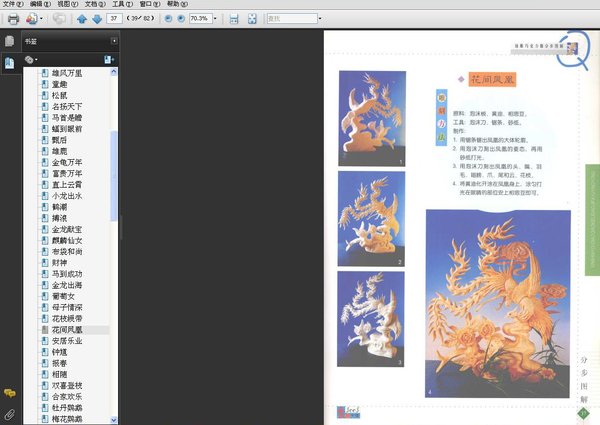
Task: Select the 财神 bookmark
Action: (x=59, y=263)
